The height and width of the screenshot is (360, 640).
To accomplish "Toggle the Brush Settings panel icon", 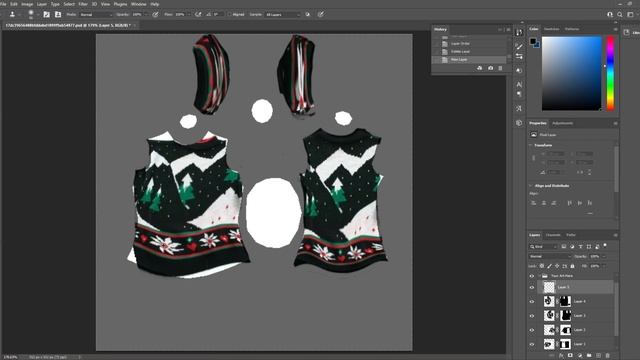I will (x=47, y=14).
